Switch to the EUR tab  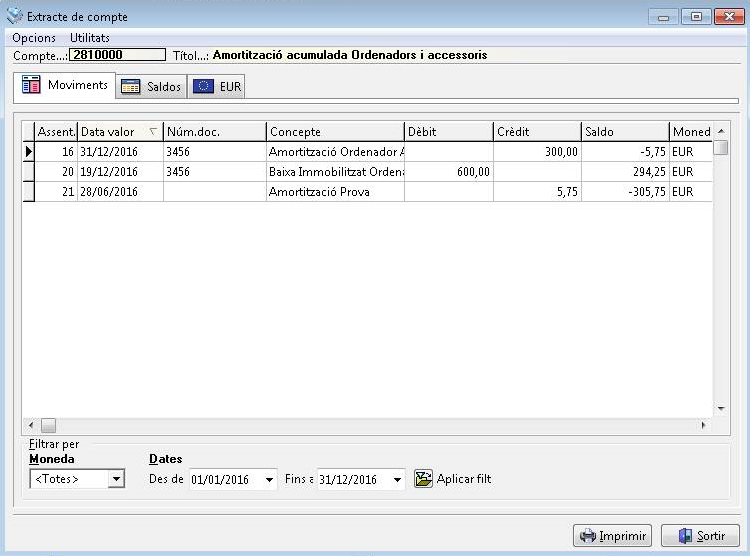[x=217, y=87]
